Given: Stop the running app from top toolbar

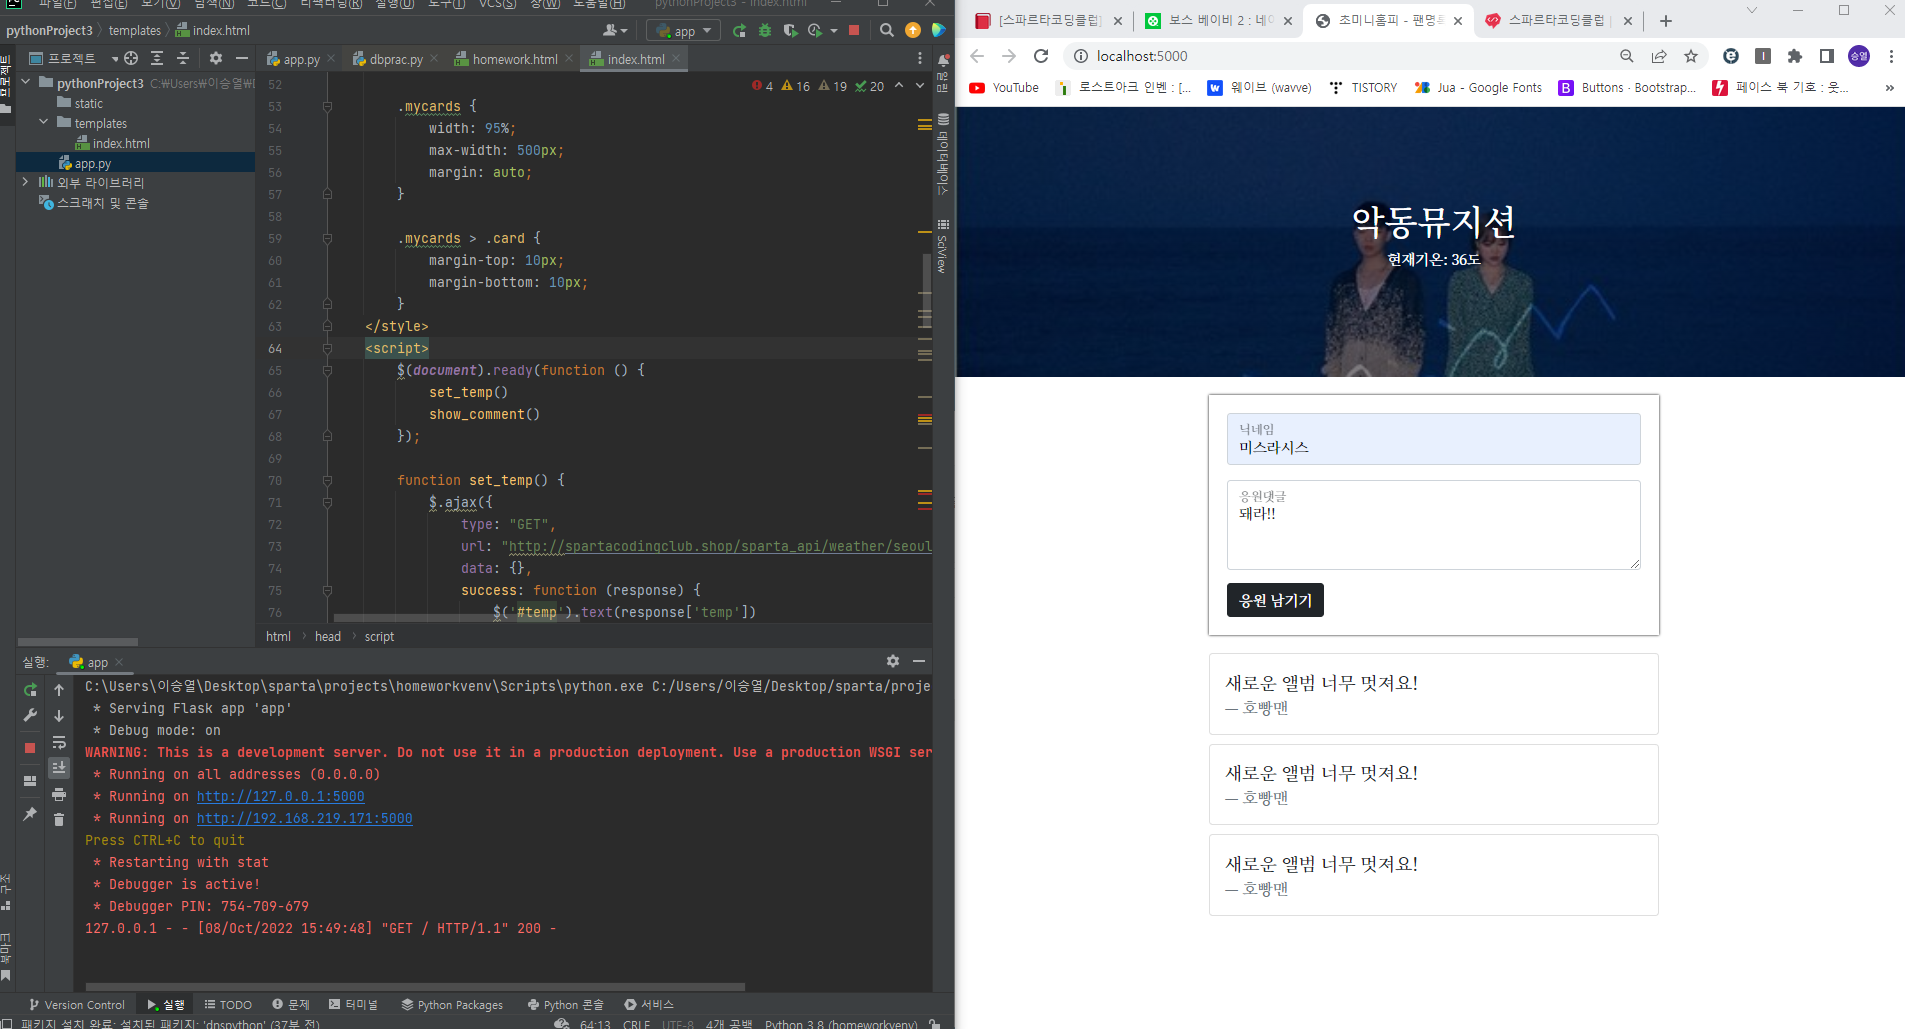Looking at the screenshot, I should click(854, 31).
